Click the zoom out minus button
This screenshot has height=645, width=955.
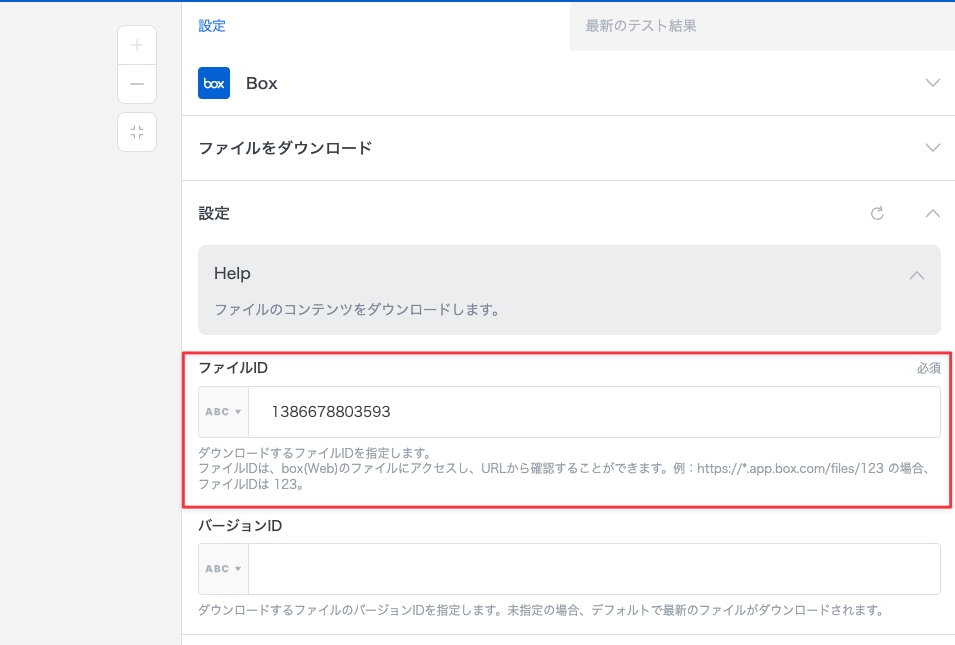coord(137,84)
